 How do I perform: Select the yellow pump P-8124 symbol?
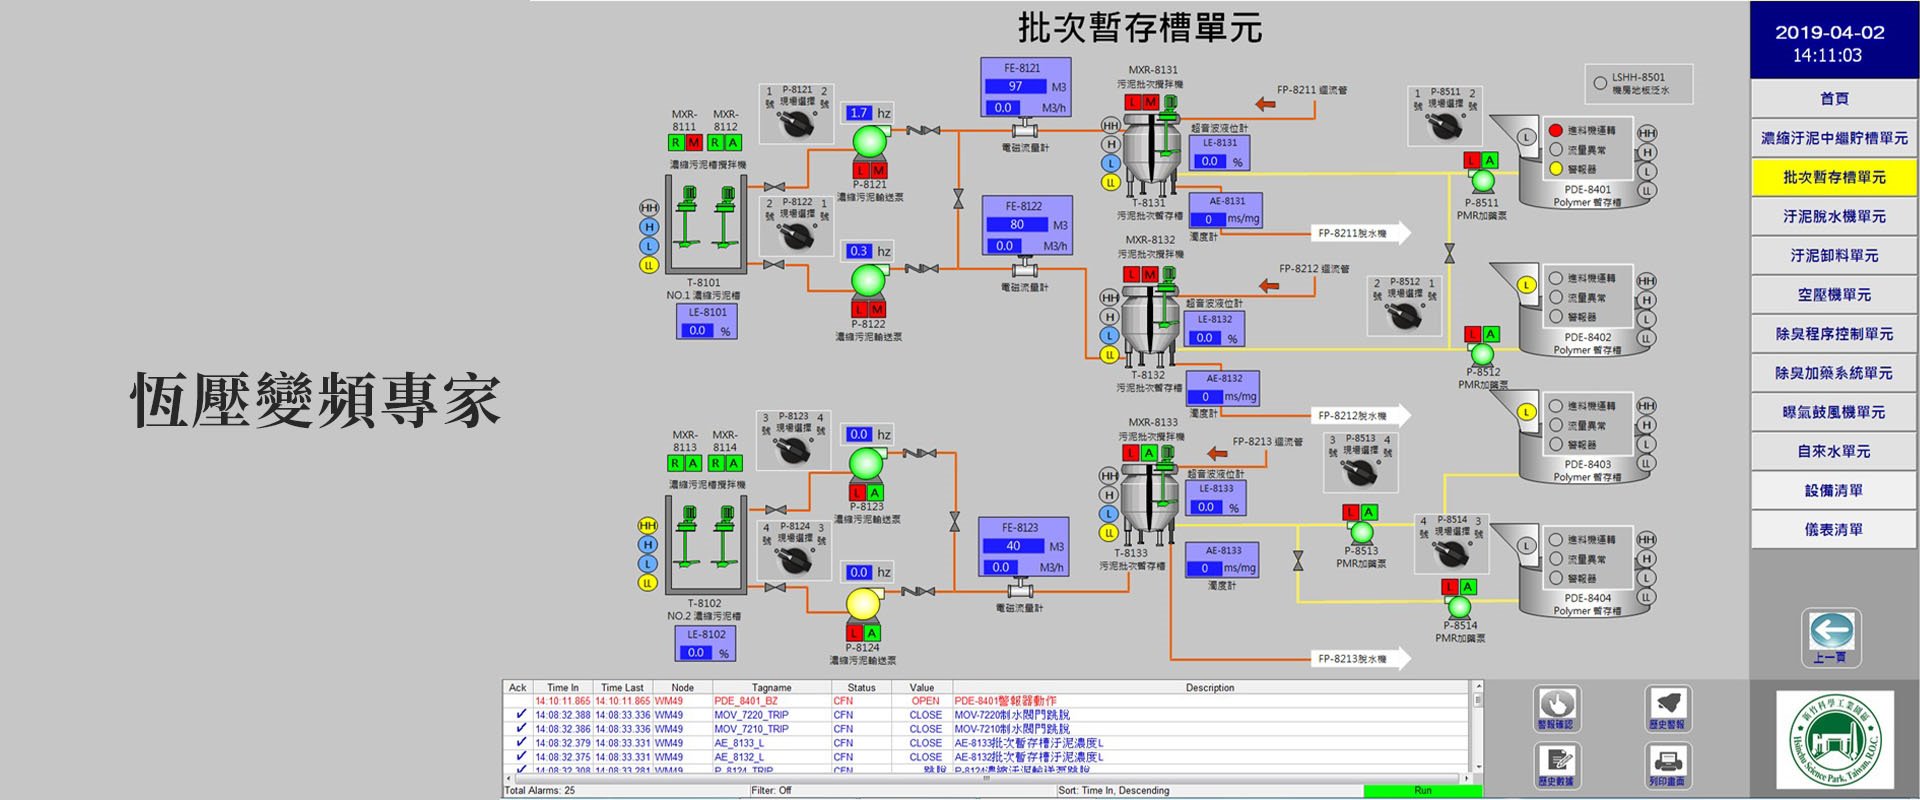(x=863, y=605)
